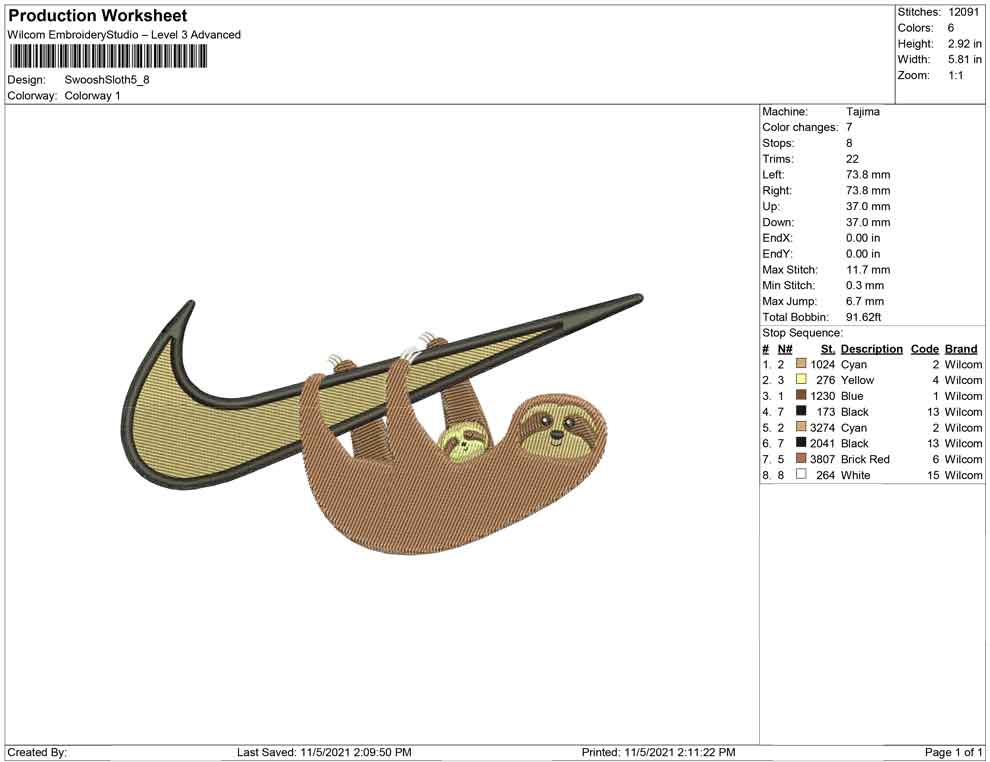Click the Zoom value 1:1

pyautogui.click(x=955, y=75)
